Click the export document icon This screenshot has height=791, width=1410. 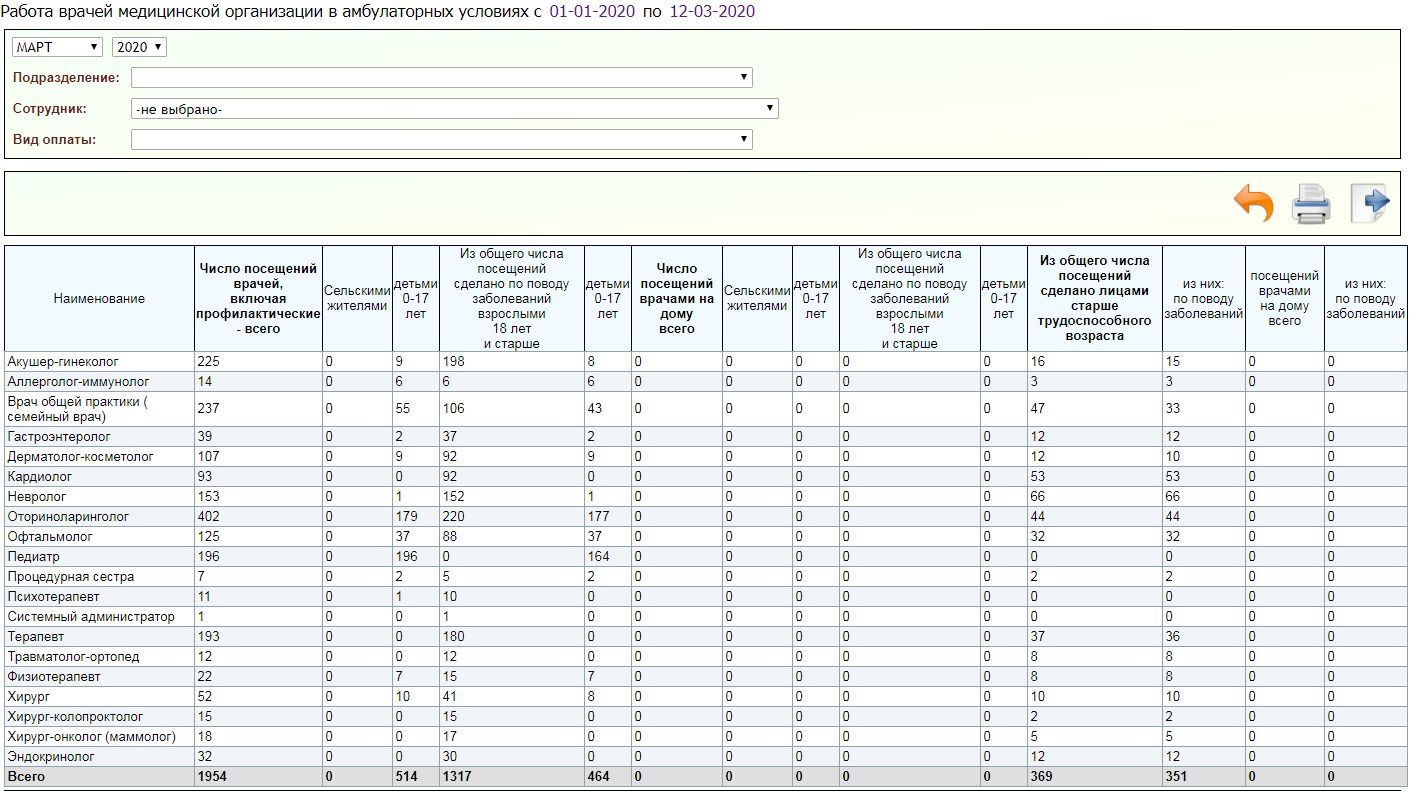(1369, 203)
